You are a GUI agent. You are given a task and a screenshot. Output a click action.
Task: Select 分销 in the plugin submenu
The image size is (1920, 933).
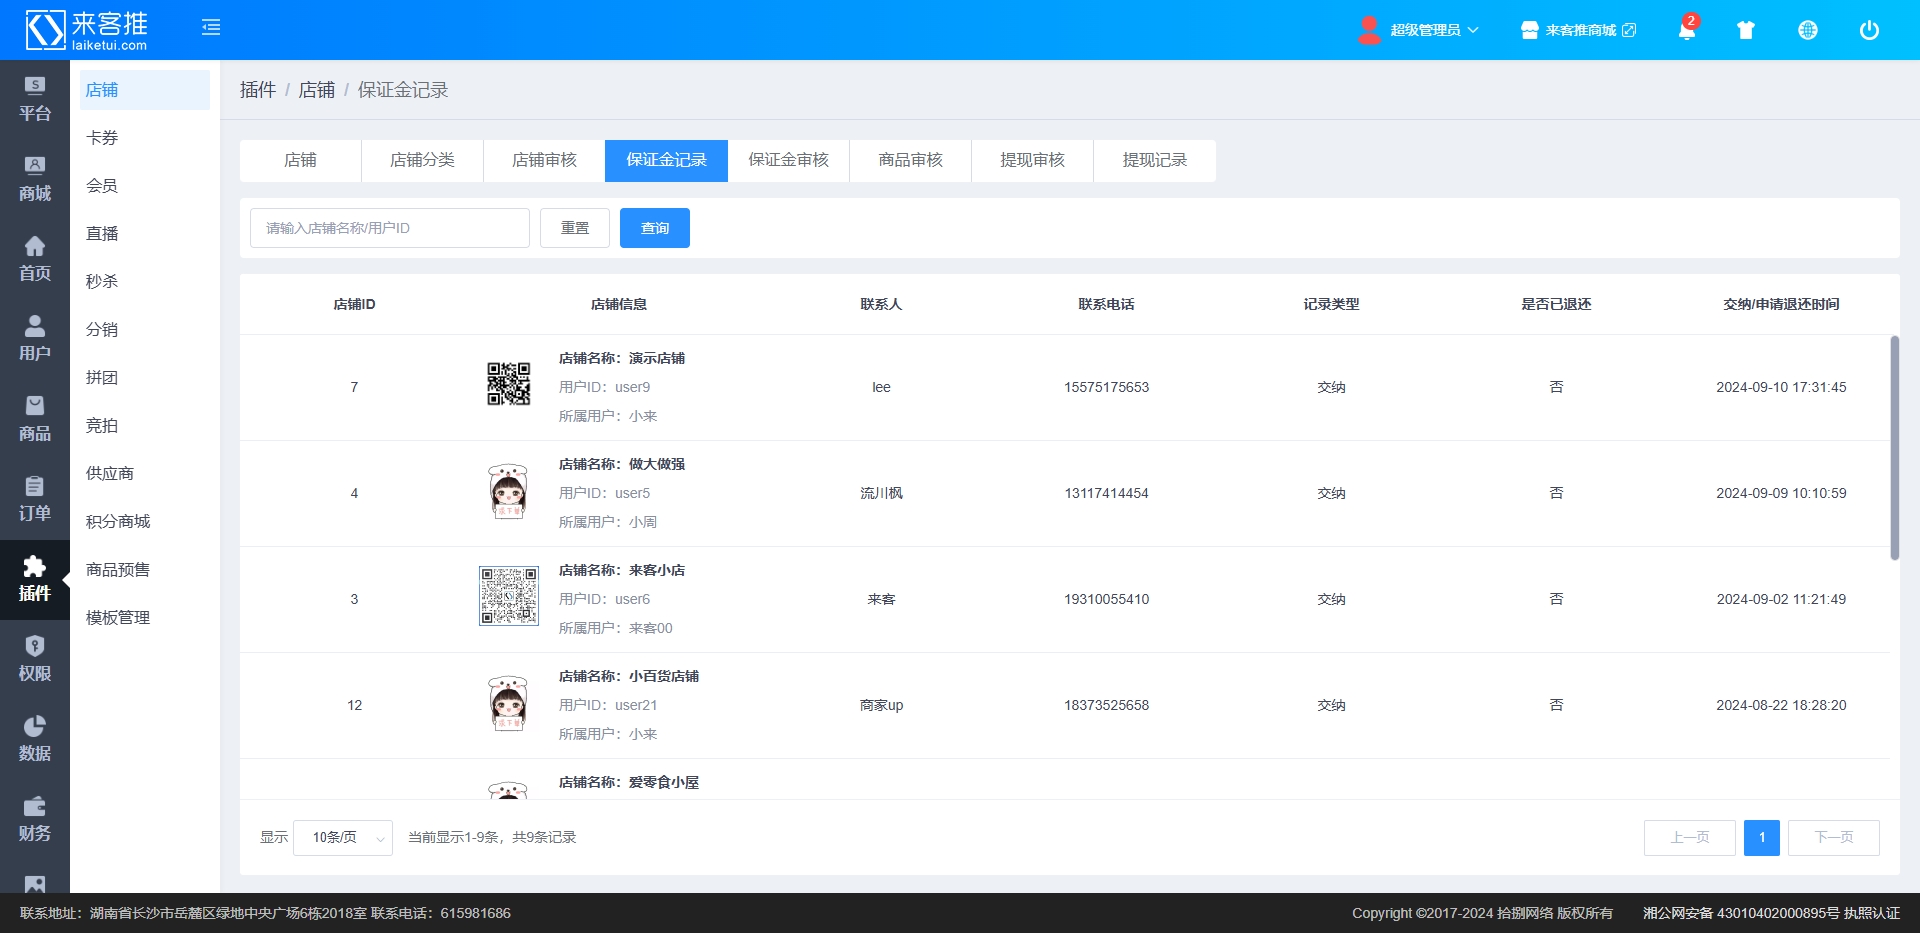pyautogui.click(x=102, y=330)
